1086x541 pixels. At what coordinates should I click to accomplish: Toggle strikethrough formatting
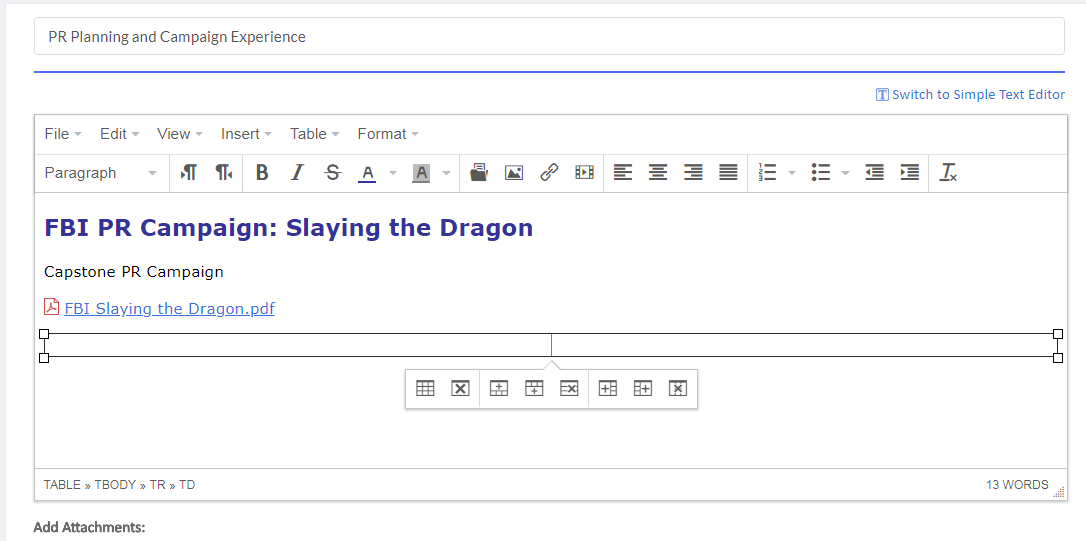[x=333, y=172]
